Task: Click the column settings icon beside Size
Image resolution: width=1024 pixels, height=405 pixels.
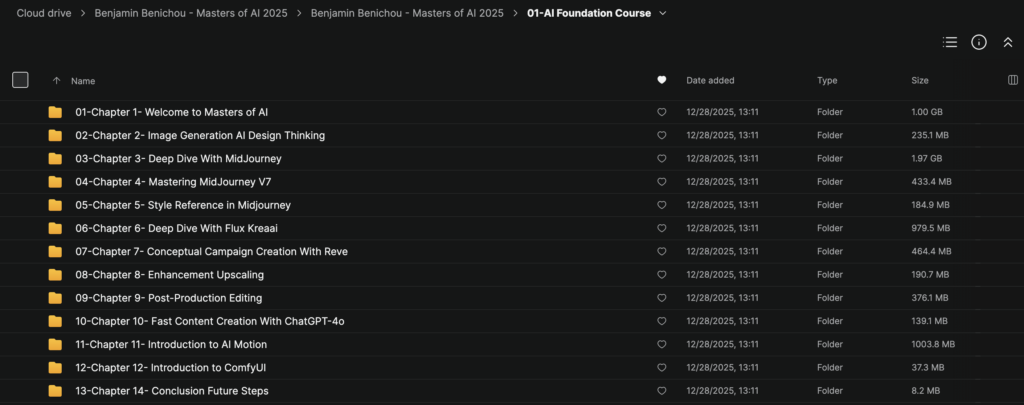Action: point(1013,80)
